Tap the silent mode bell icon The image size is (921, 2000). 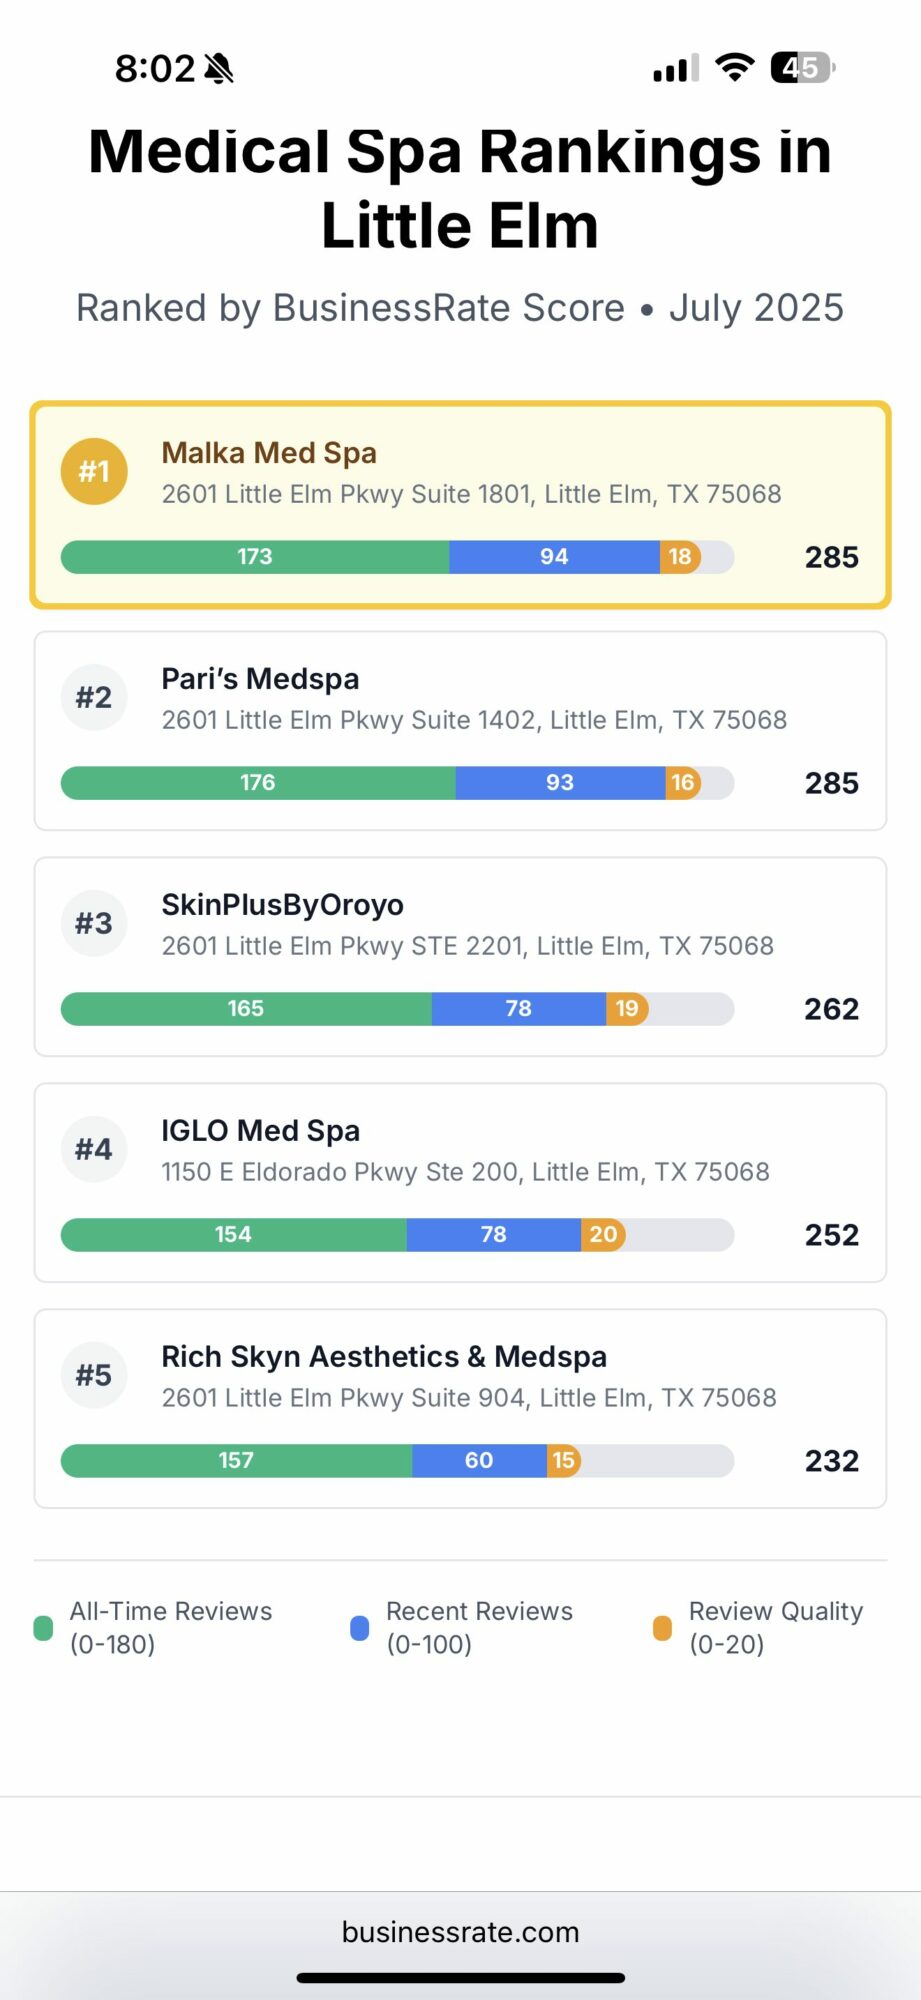[x=219, y=69]
